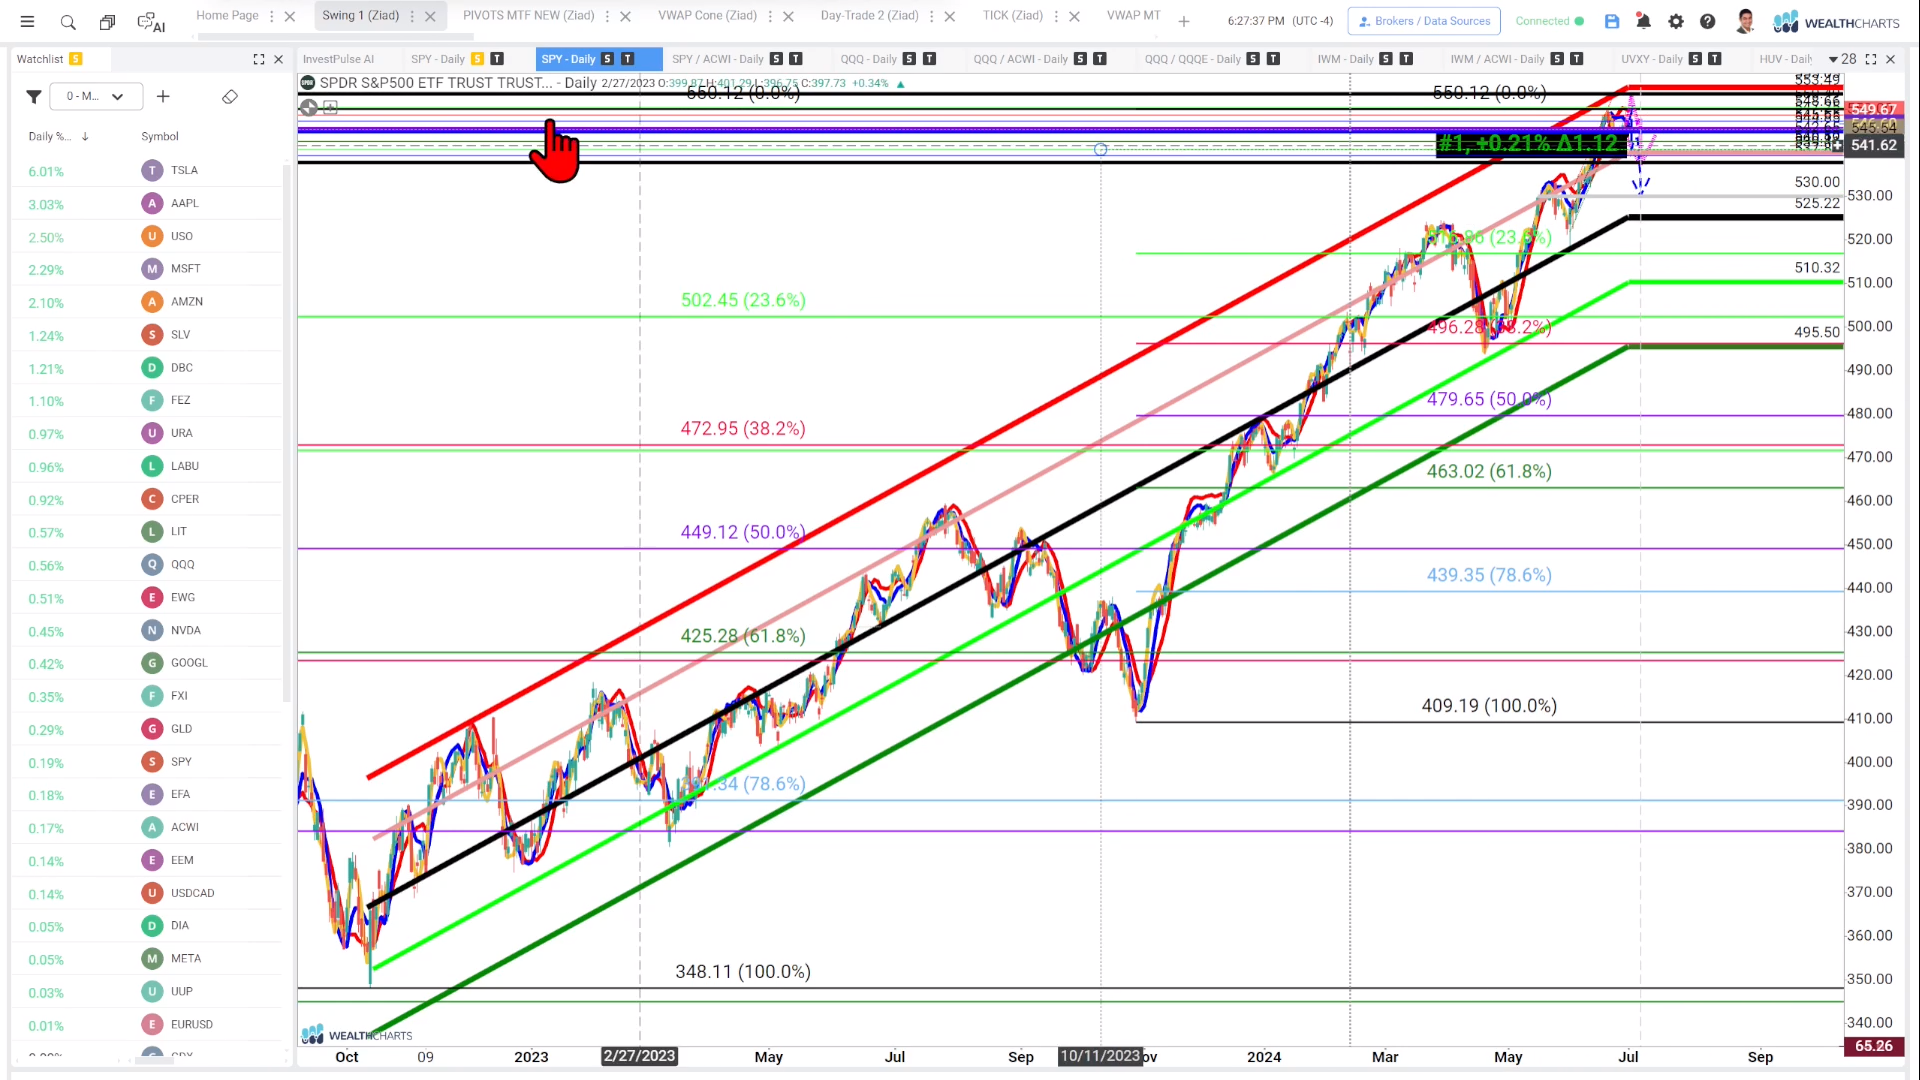
Task: Close the chart panel group
Action: pos(1891,59)
